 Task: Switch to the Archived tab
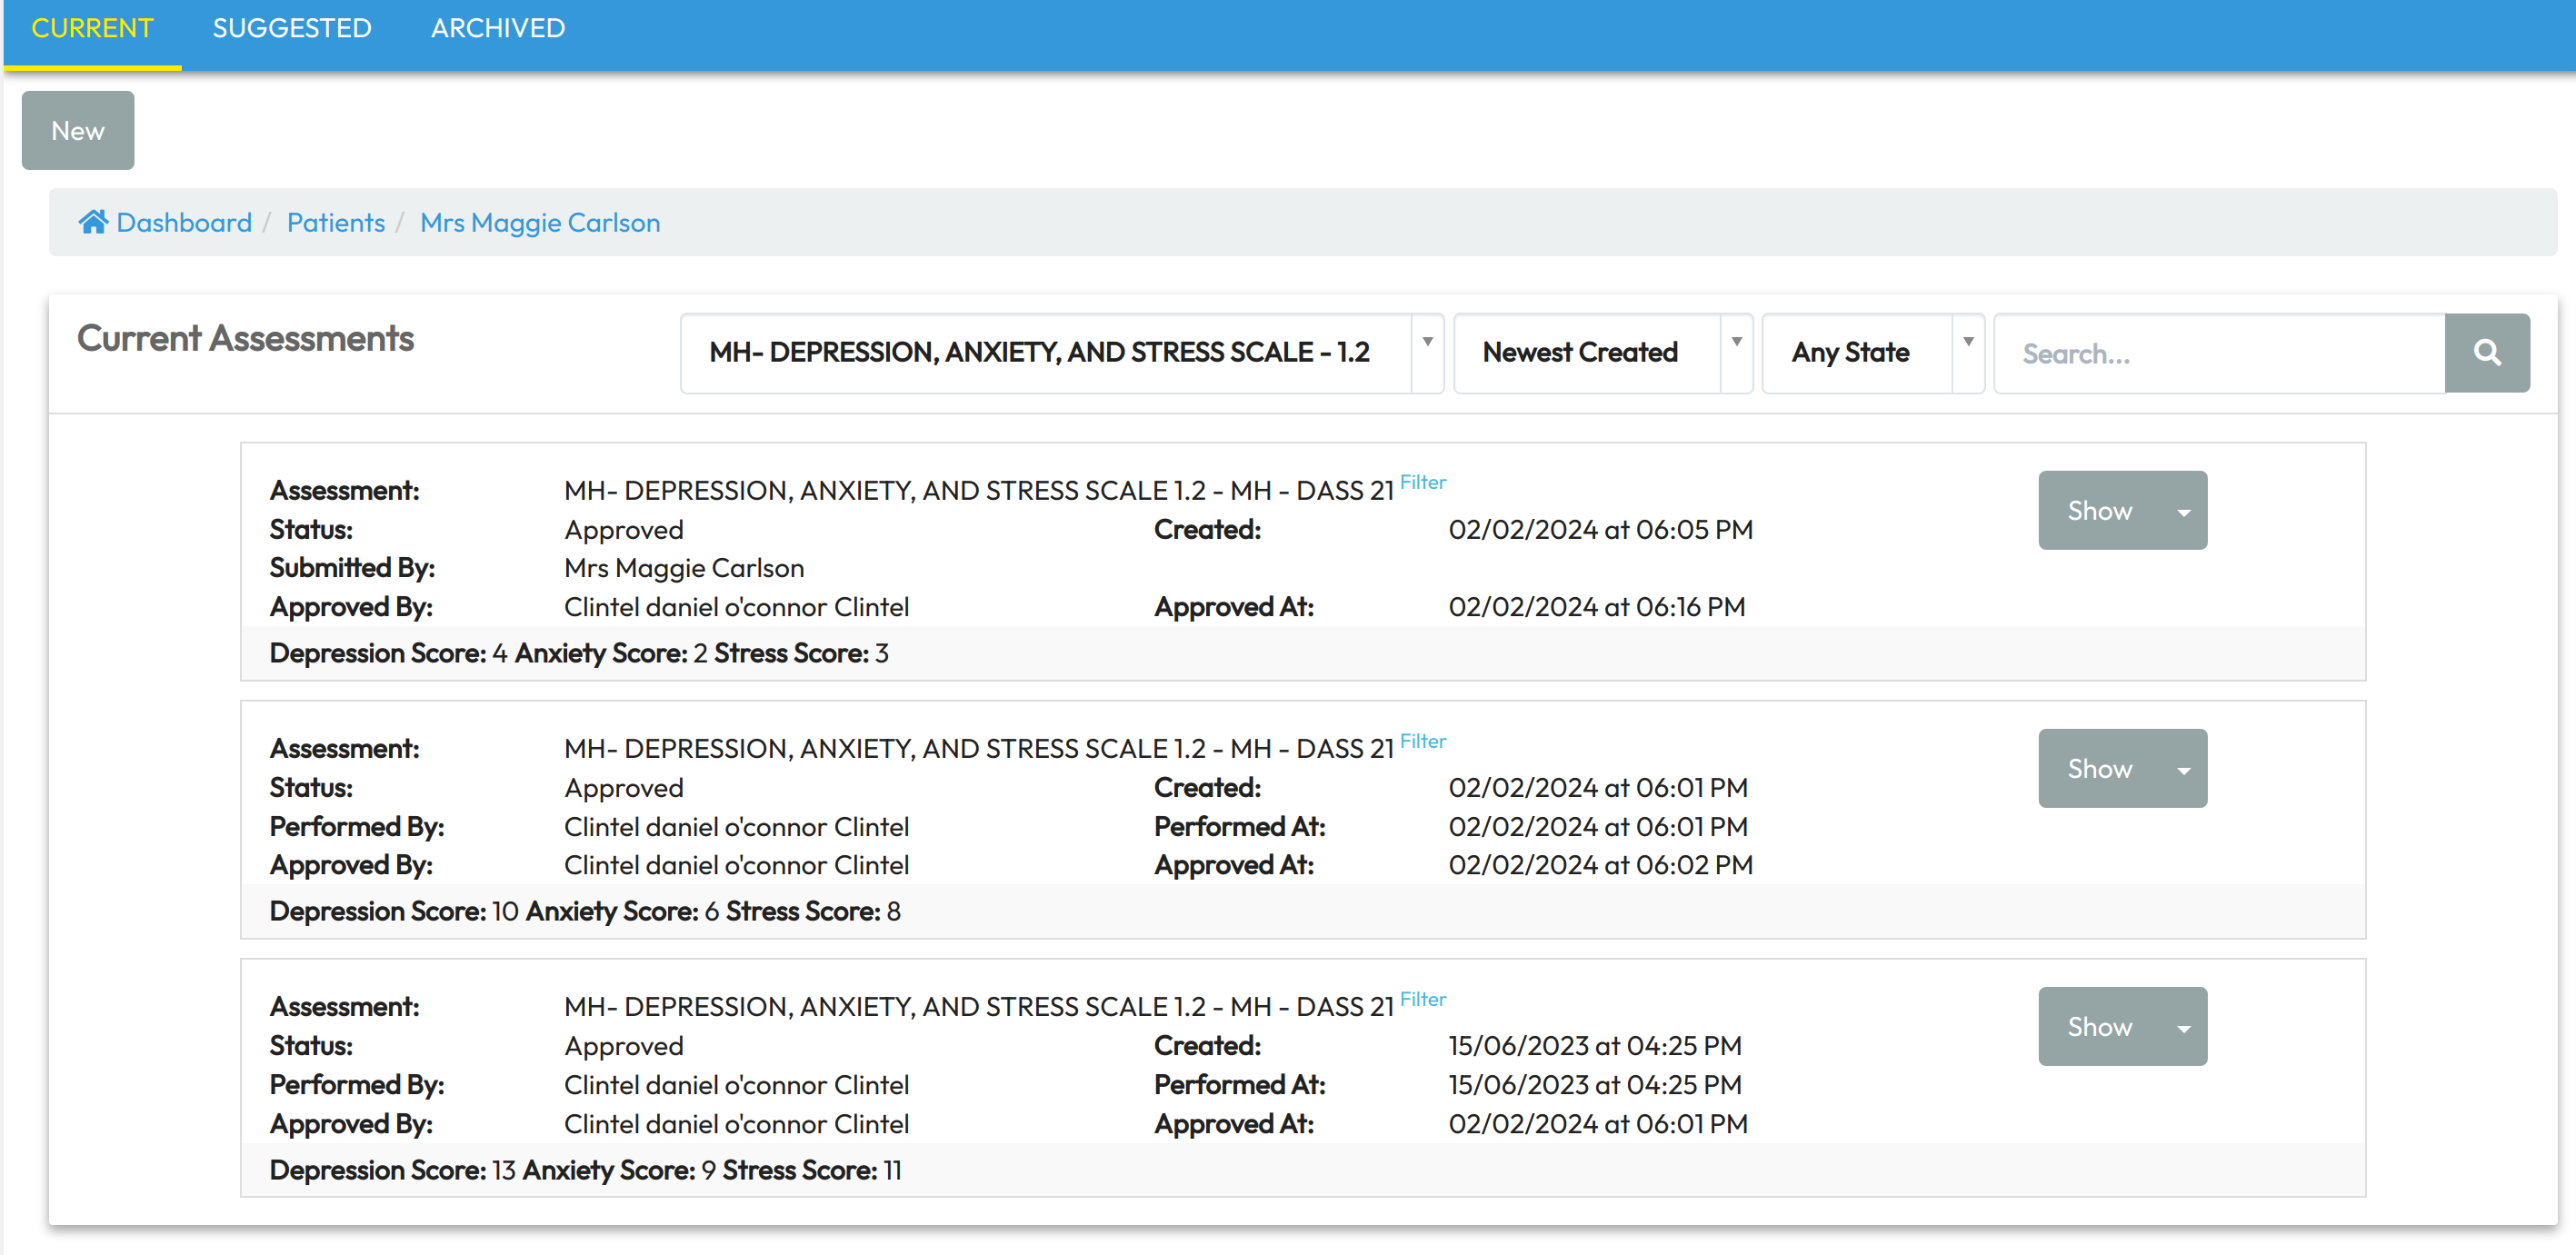point(498,28)
